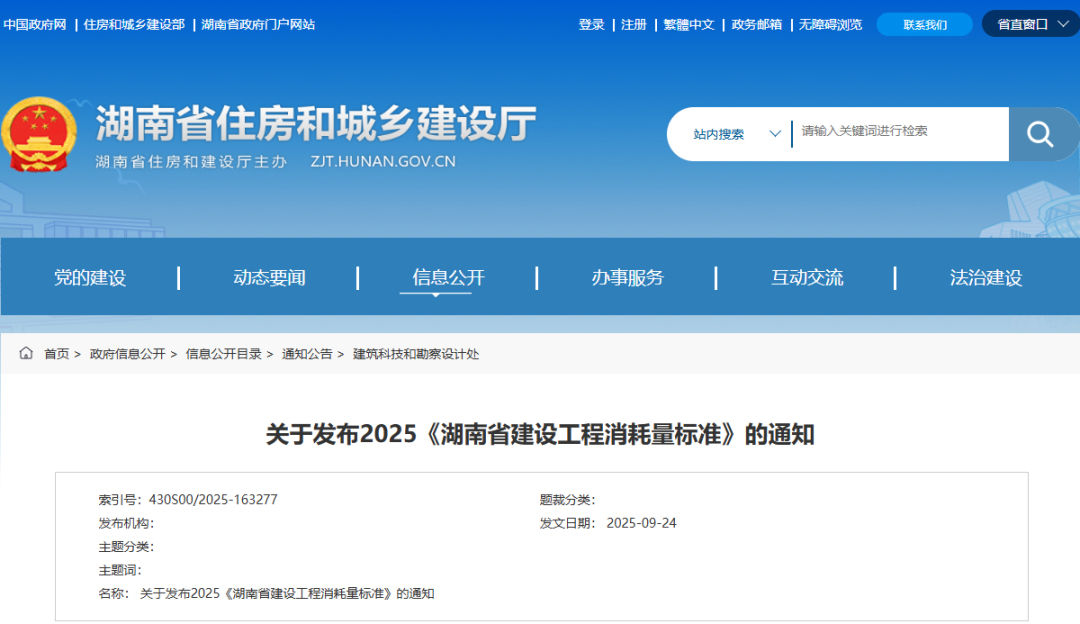Click the 注册 link
Screen dimensions: 1080x624
(x=634, y=24)
